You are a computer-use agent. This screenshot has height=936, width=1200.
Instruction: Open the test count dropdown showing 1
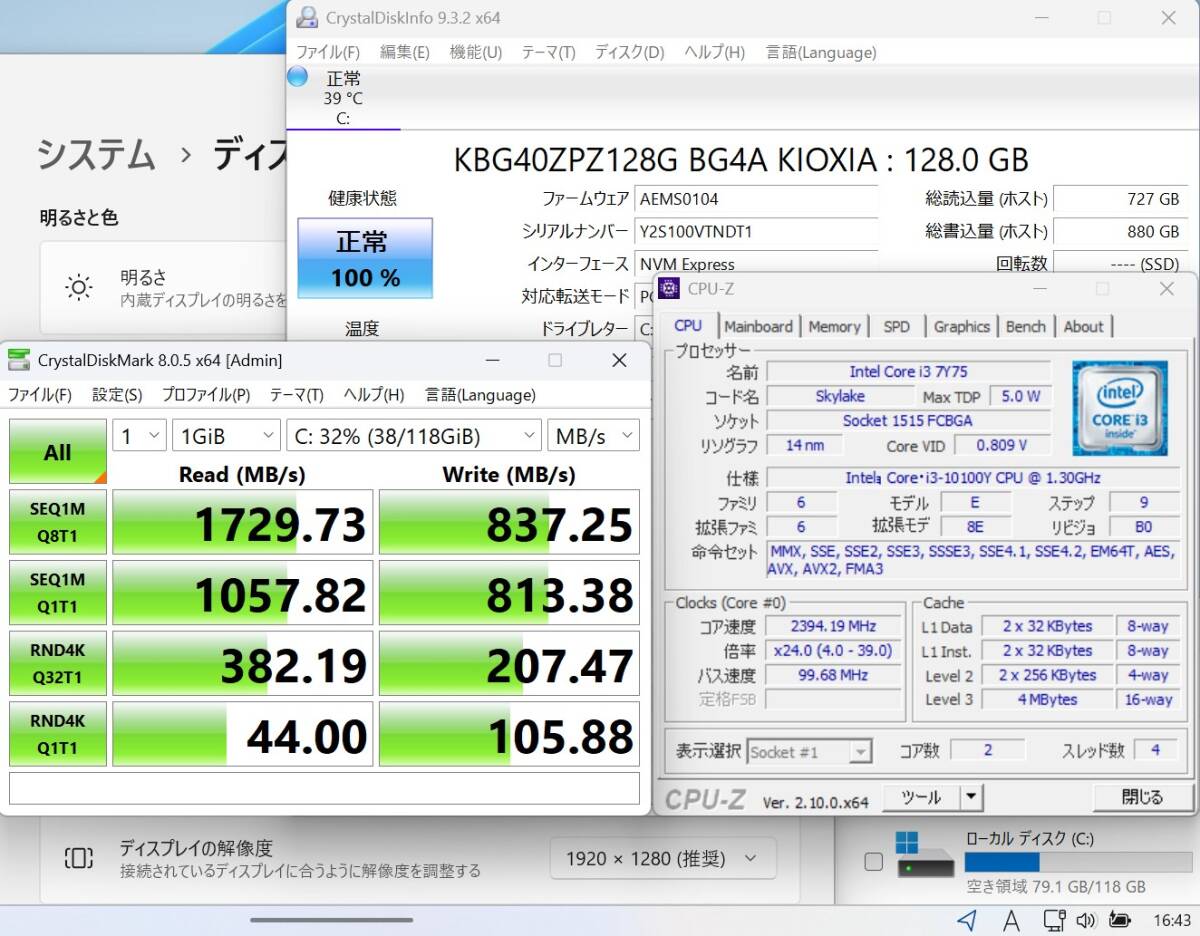point(139,436)
